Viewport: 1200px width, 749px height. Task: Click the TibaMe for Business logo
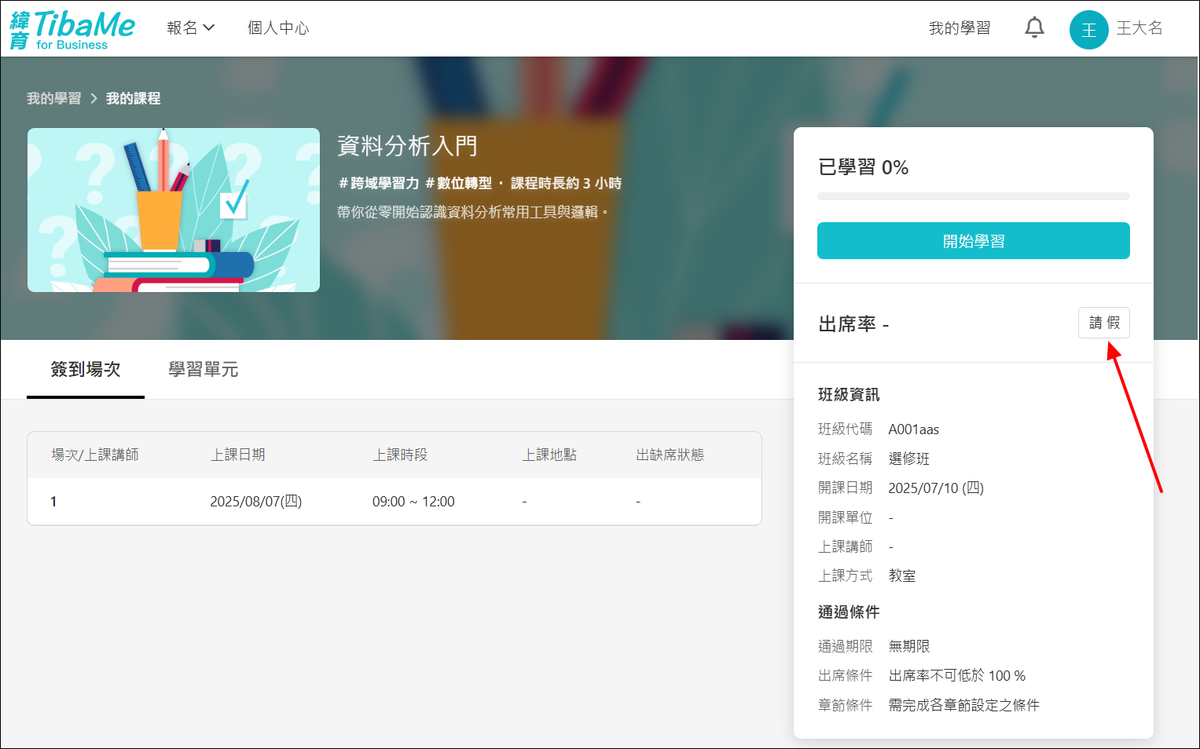coord(72,29)
